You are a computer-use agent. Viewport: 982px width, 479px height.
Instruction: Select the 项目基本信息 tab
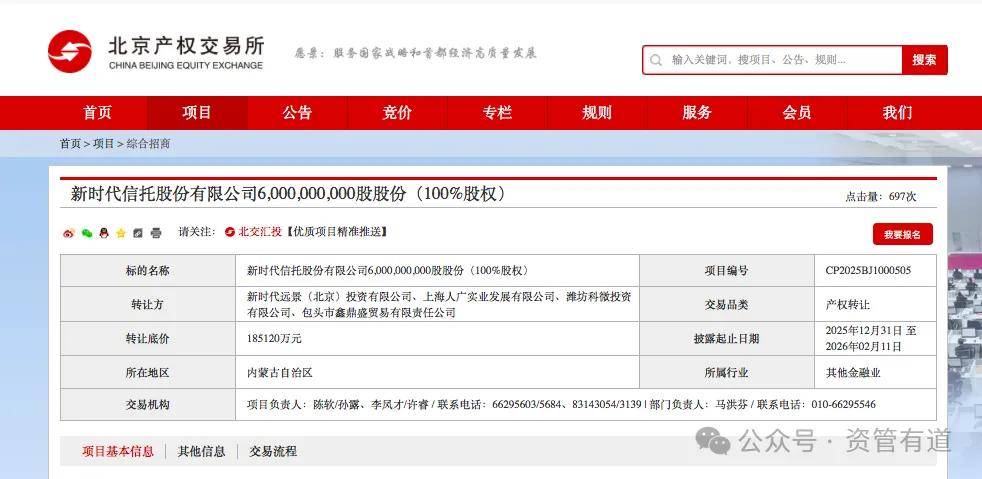[118, 451]
